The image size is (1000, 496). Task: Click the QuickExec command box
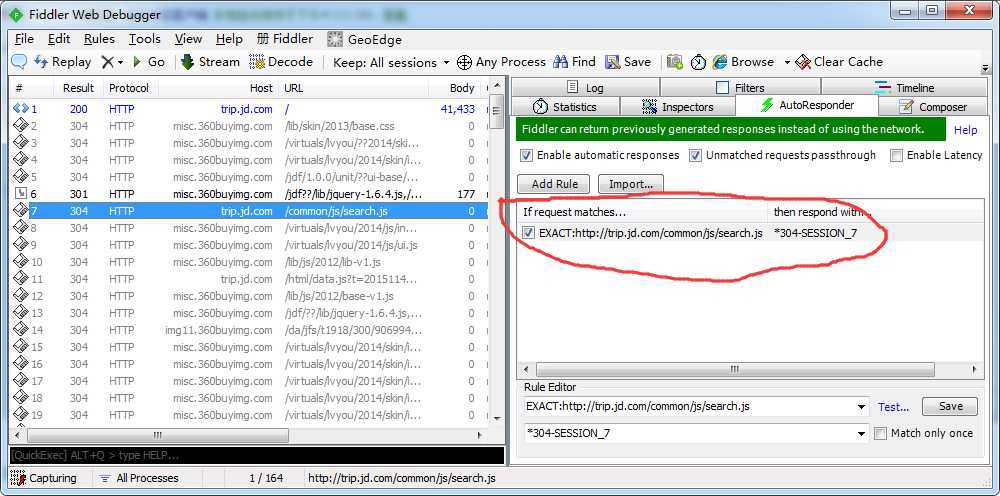pos(256,455)
